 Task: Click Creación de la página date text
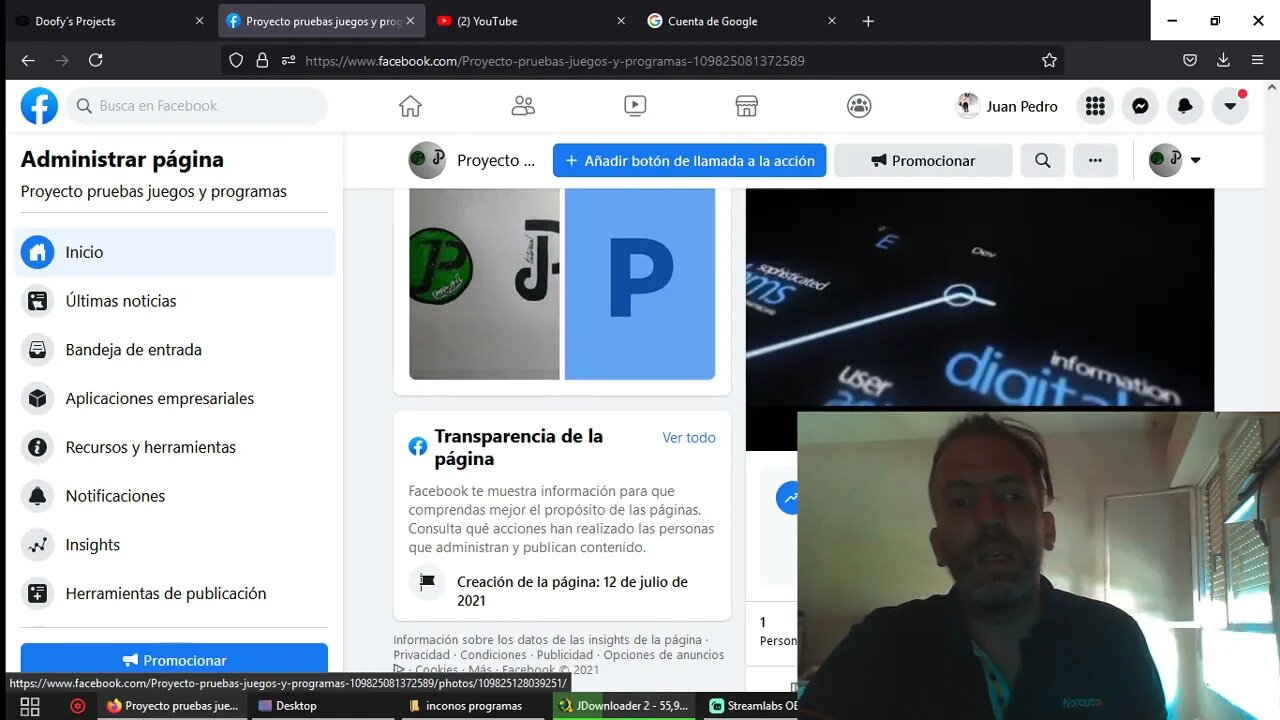(x=572, y=591)
